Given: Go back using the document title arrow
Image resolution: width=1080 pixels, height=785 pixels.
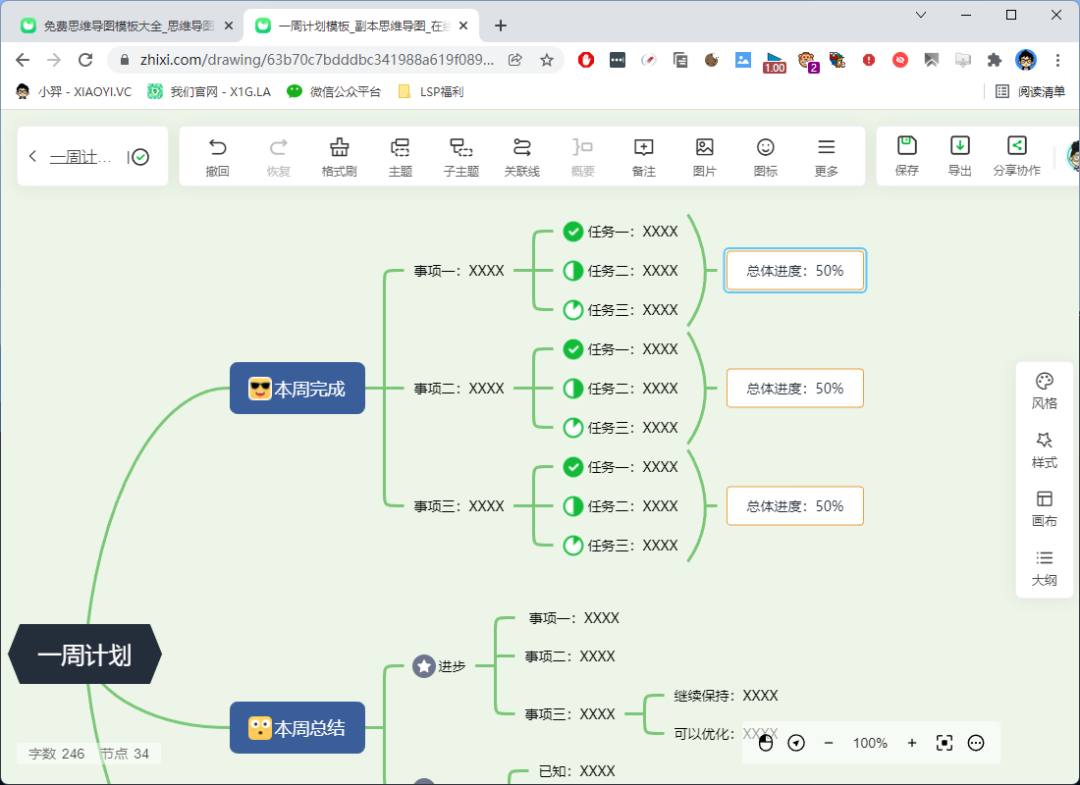Looking at the screenshot, I should tap(32, 156).
